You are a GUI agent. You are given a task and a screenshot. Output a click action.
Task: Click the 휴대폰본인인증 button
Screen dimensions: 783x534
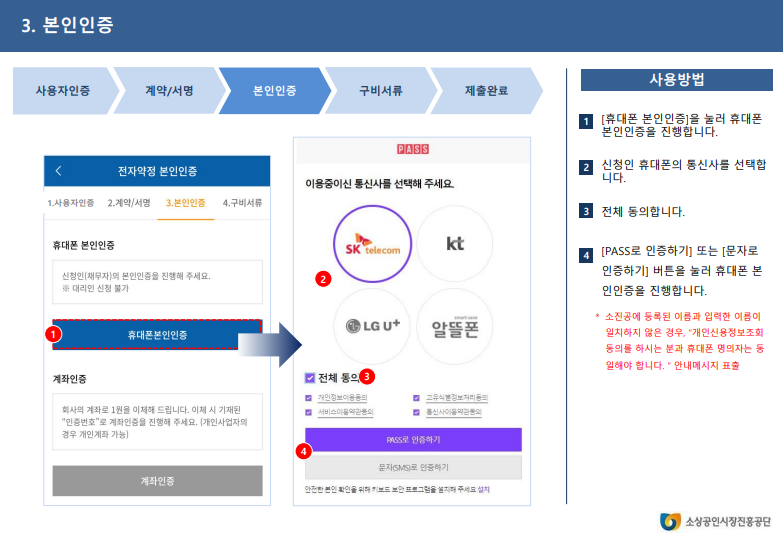157,335
